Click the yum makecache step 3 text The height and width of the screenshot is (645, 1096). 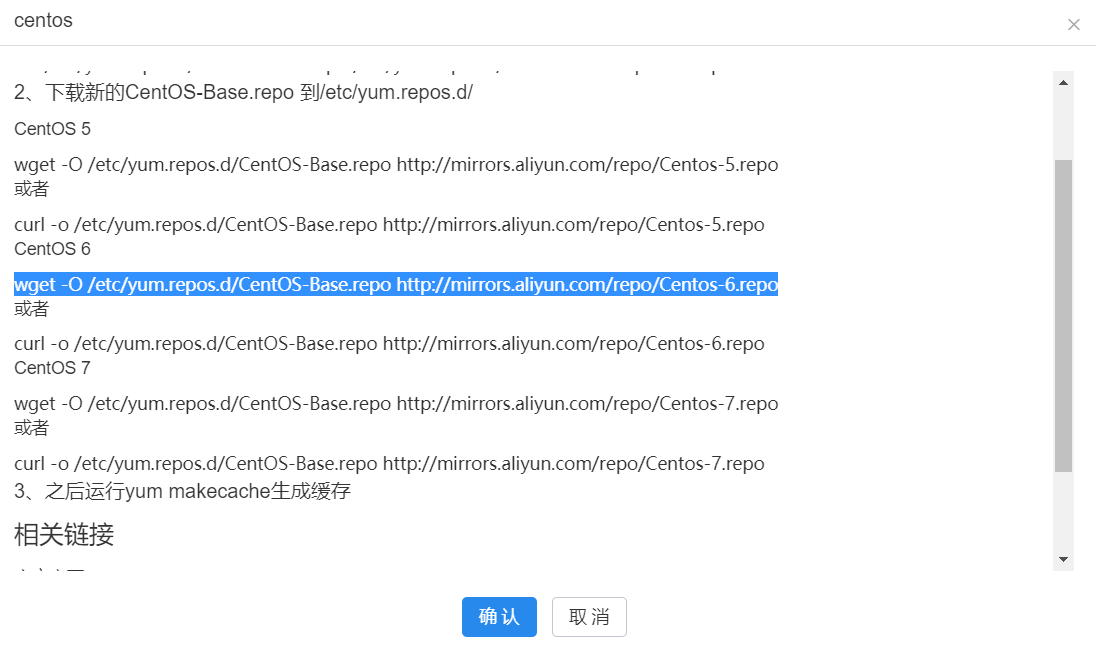[182, 491]
